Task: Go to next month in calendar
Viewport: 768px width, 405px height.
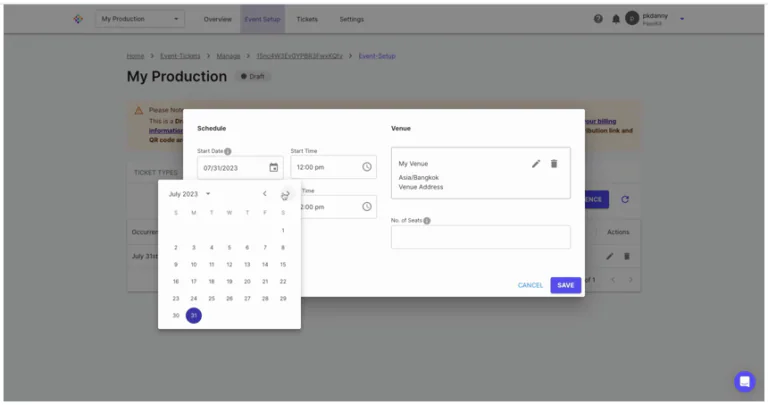Action: (x=286, y=194)
